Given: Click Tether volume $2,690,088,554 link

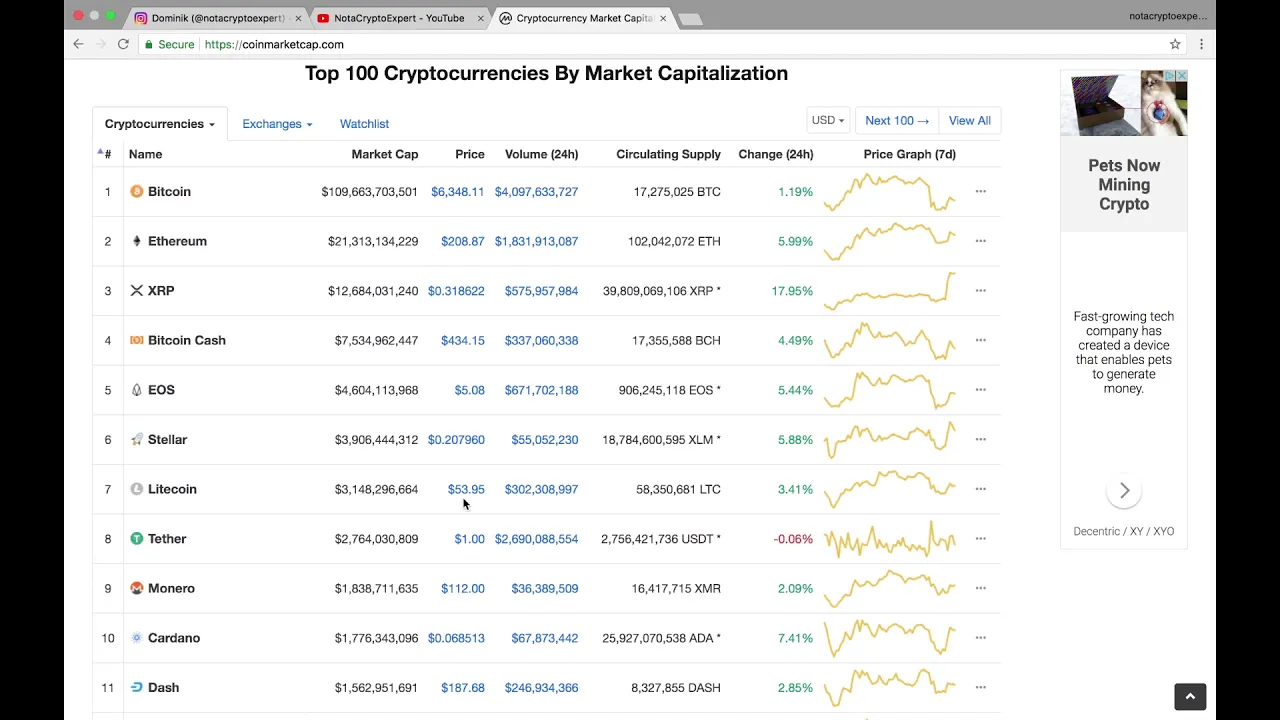Looking at the screenshot, I should click(x=536, y=538).
